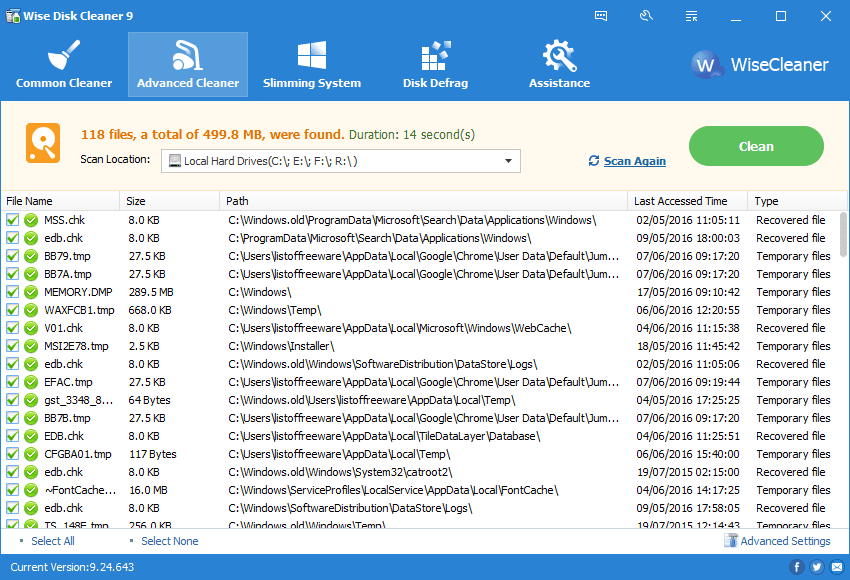Open the Twitter icon in the status bar
The height and width of the screenshot is (580, 850).
(816, 567)
